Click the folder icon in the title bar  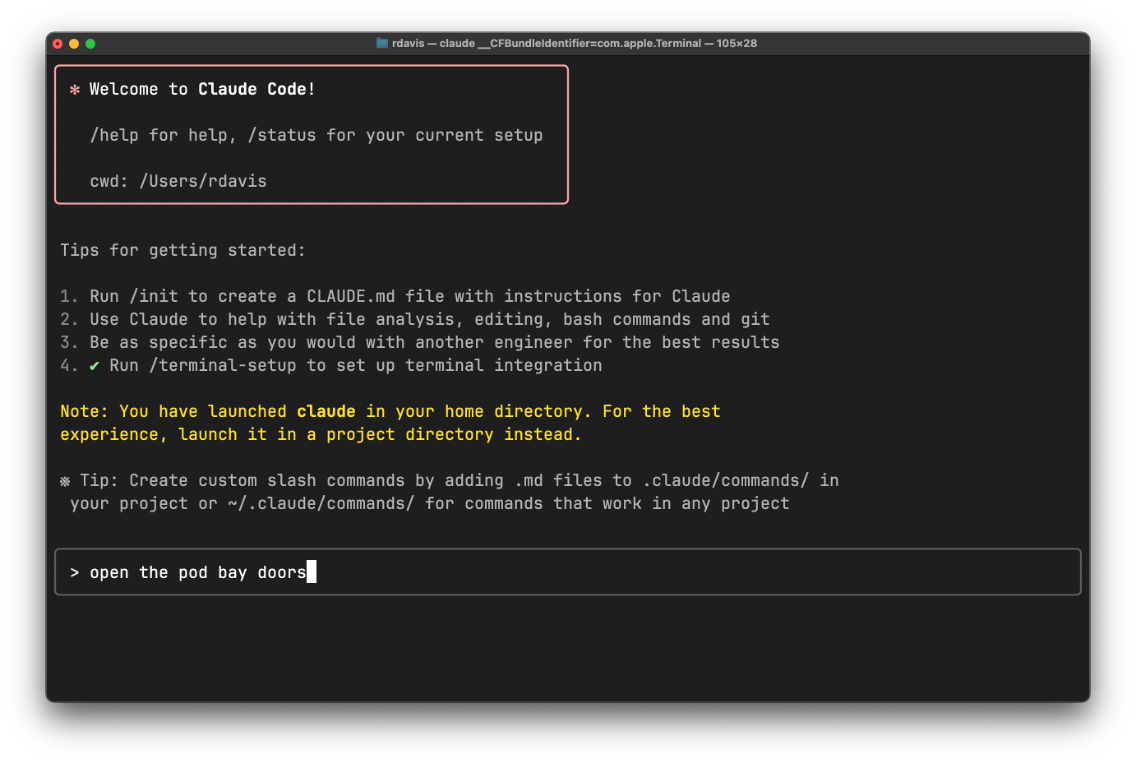point(382,43)
